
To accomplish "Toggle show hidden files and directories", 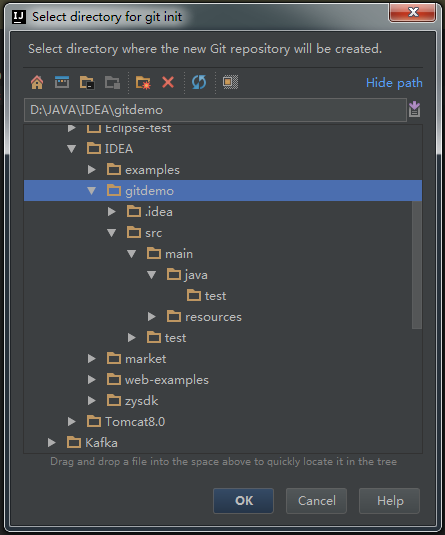I will (230, 83).
